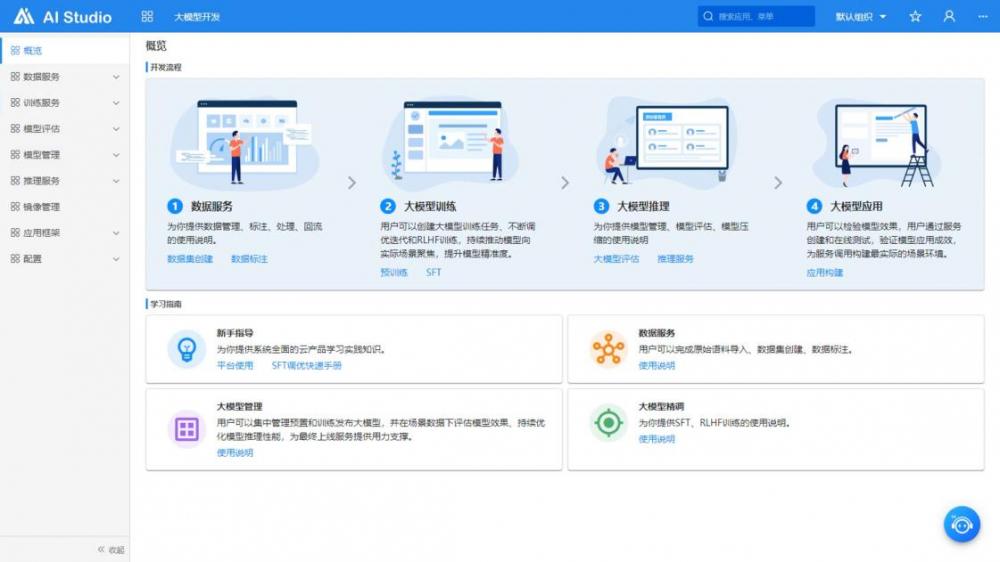Expand the 配置 sidebar menu
1000x562 pixels.
[x=64, y=259]
